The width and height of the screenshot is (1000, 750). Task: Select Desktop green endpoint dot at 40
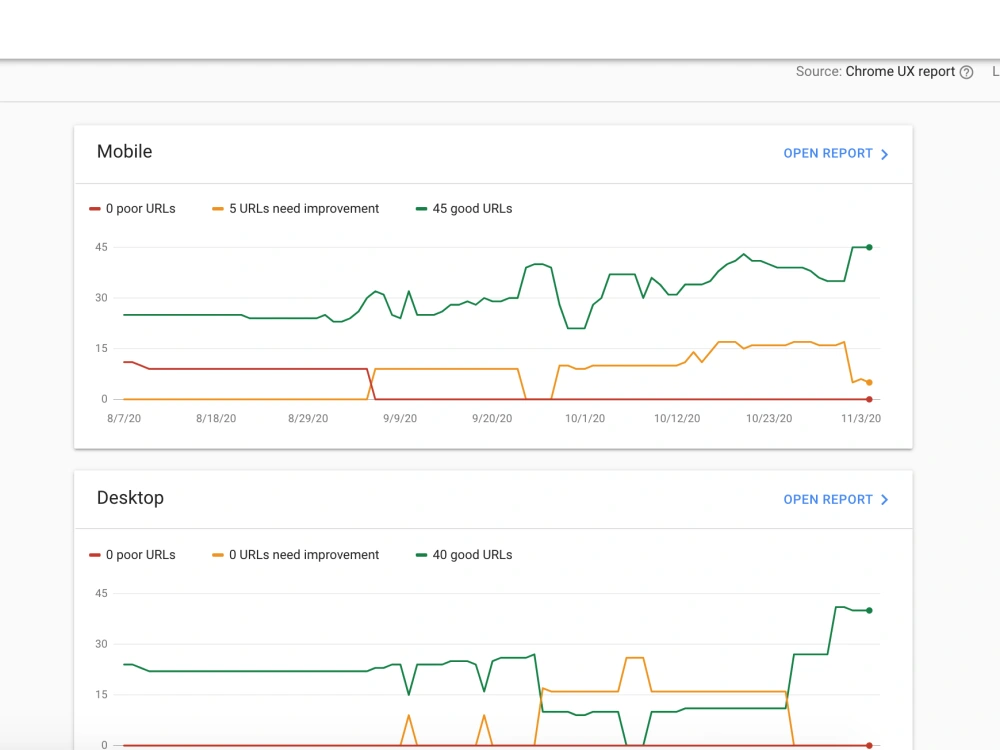[869, 610]
